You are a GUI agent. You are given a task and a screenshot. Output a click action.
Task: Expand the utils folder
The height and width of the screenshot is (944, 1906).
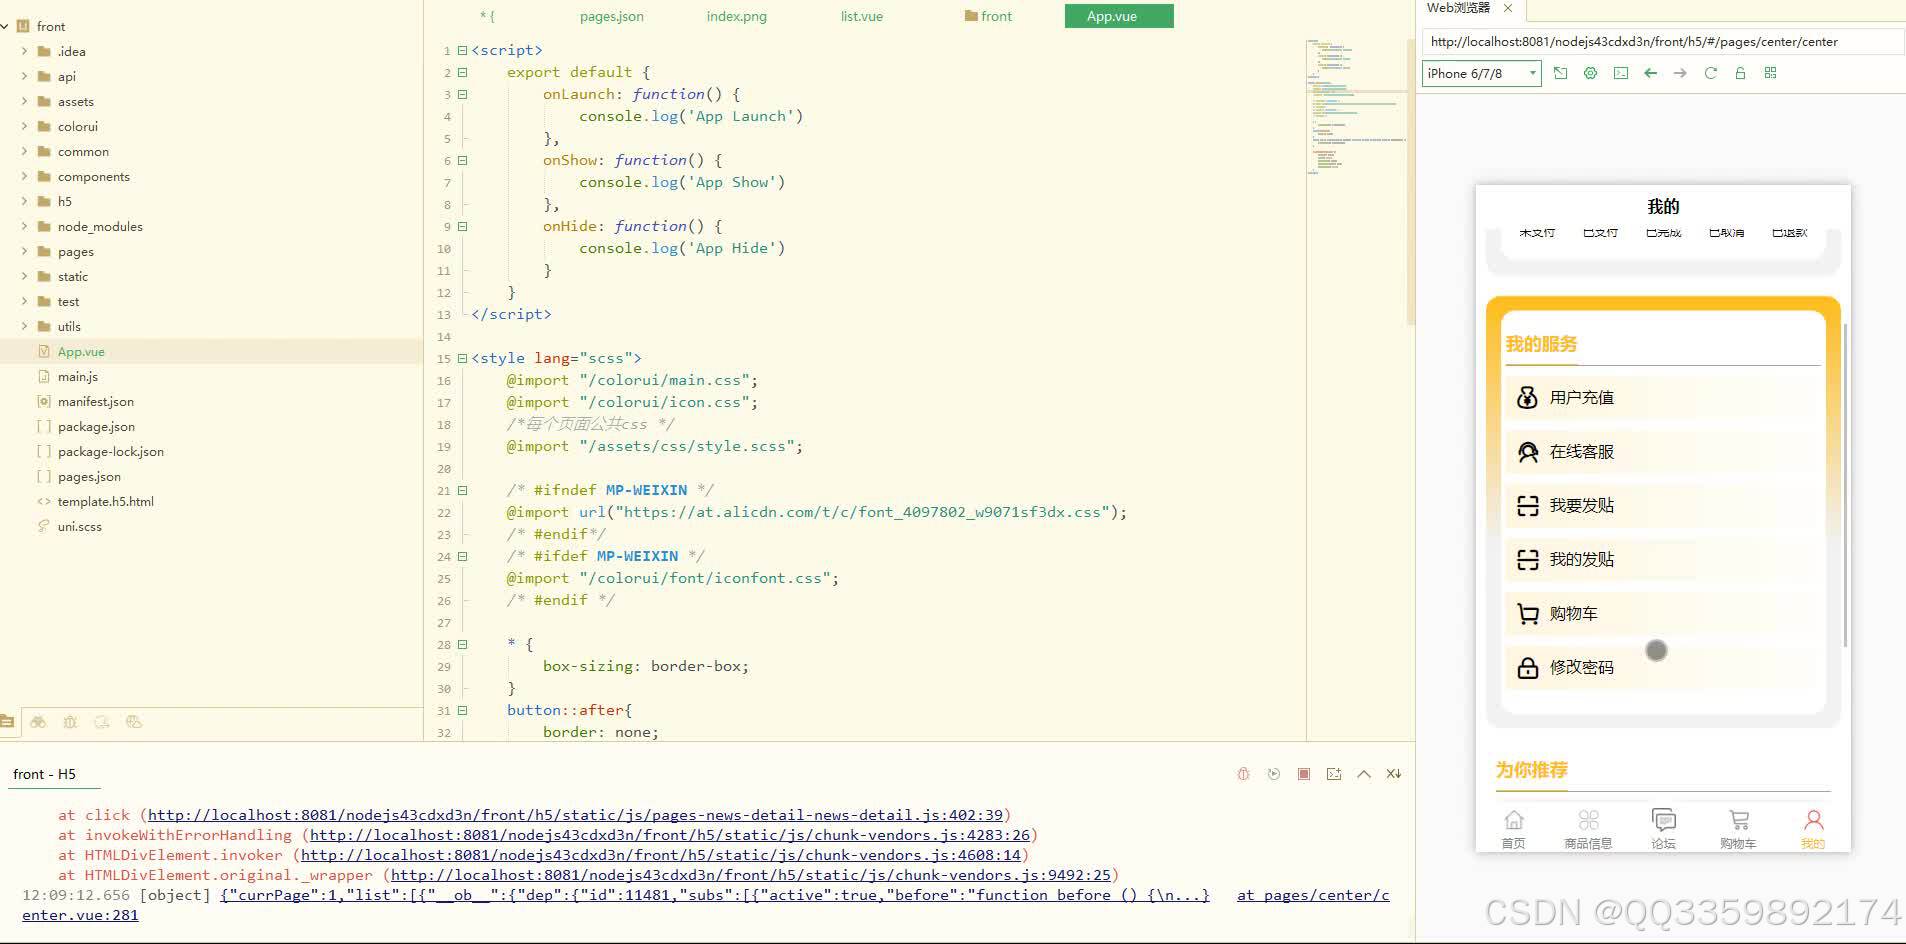point(24,326)
